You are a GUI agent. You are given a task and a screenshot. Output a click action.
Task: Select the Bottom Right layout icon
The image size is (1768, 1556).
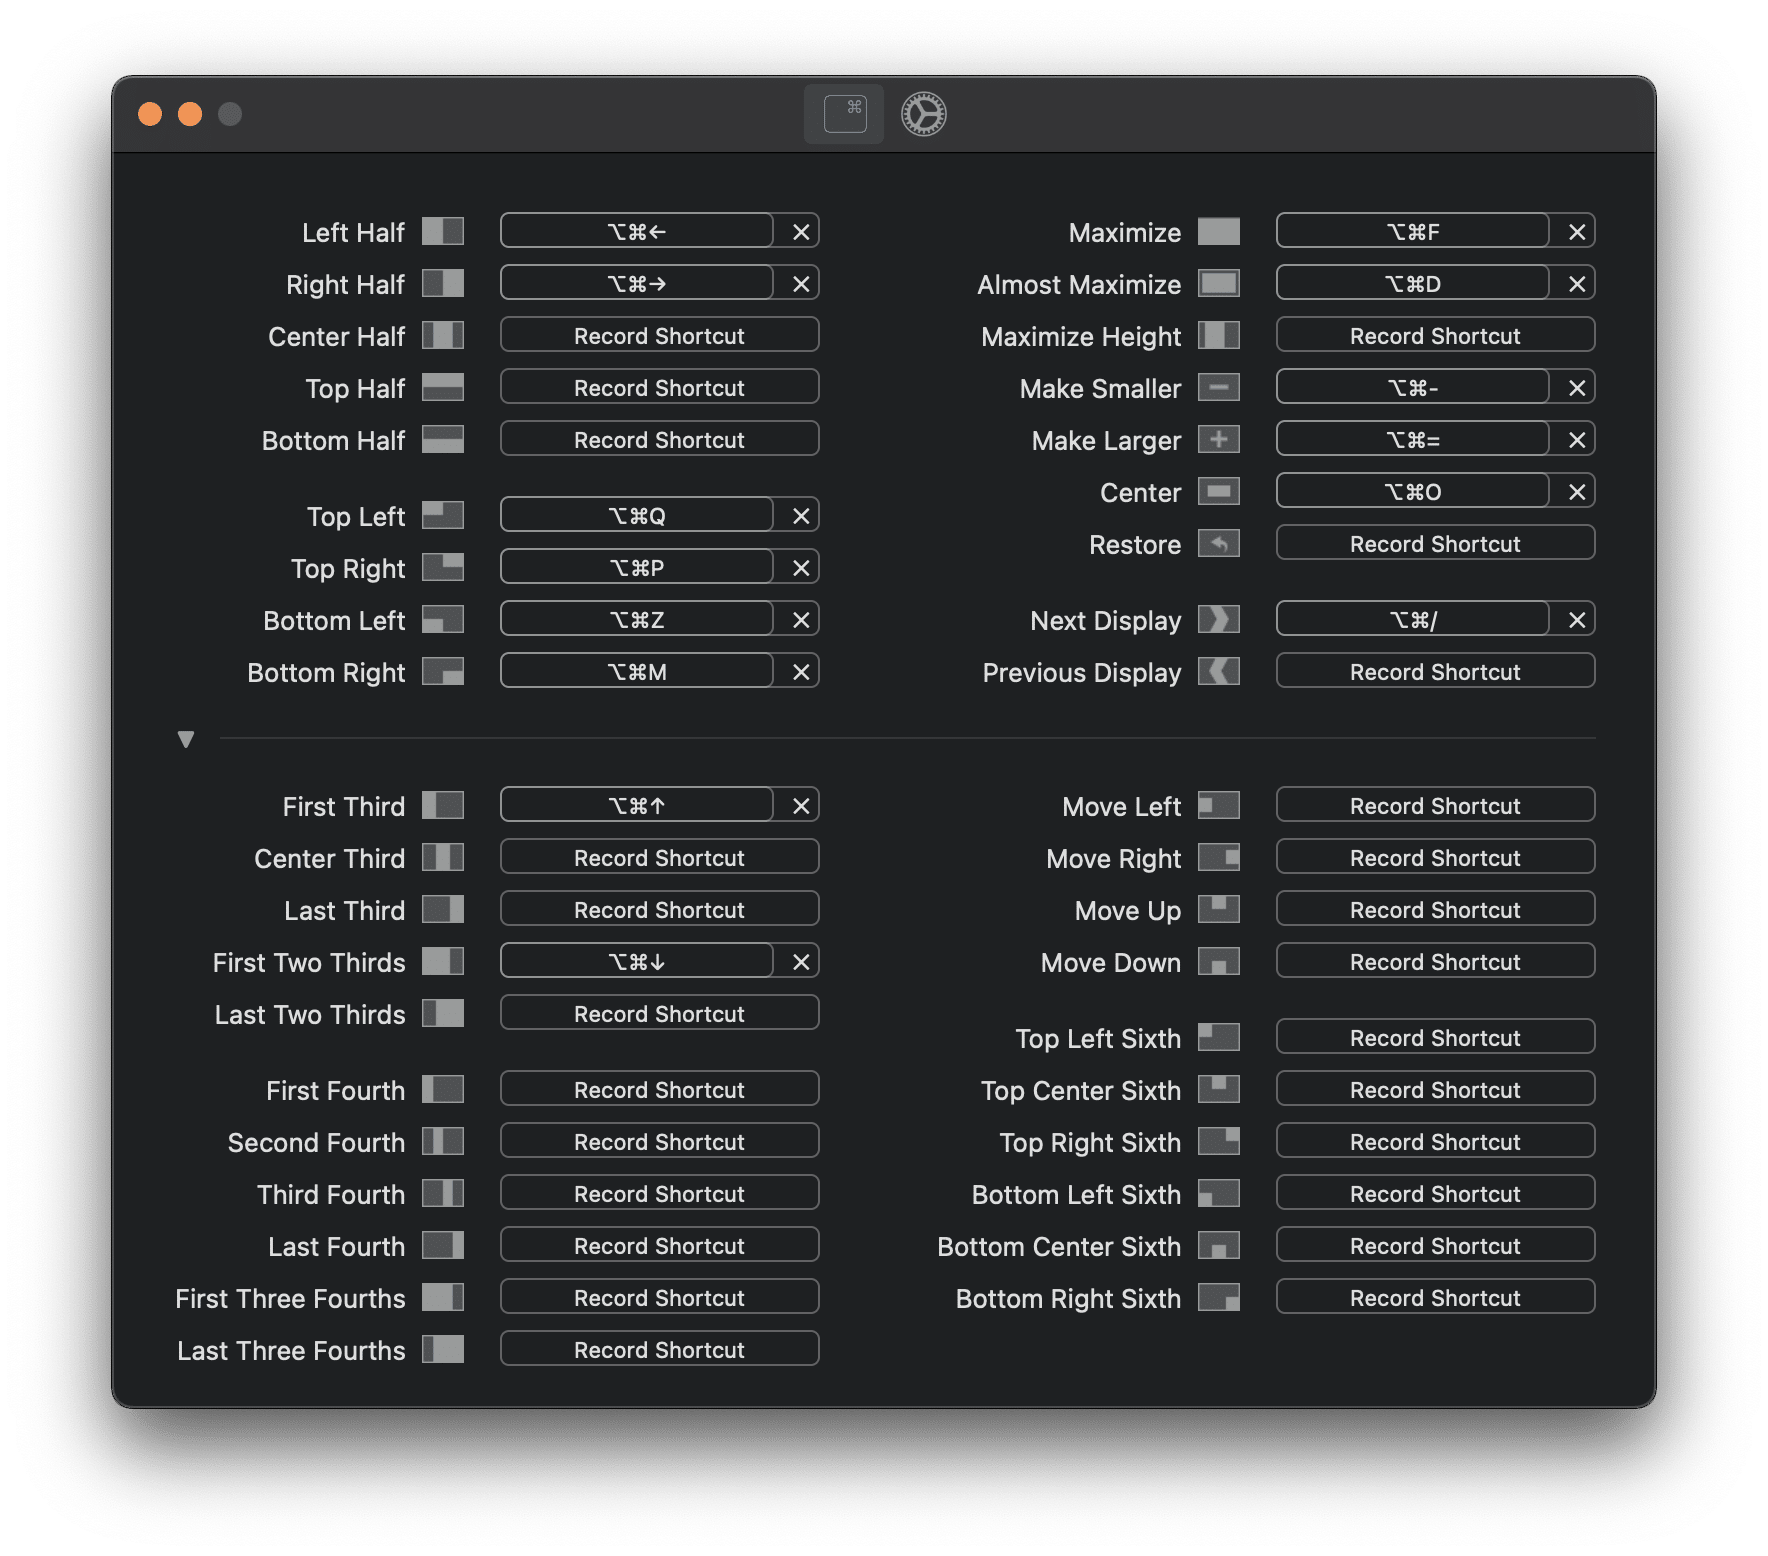coord(443,671)
